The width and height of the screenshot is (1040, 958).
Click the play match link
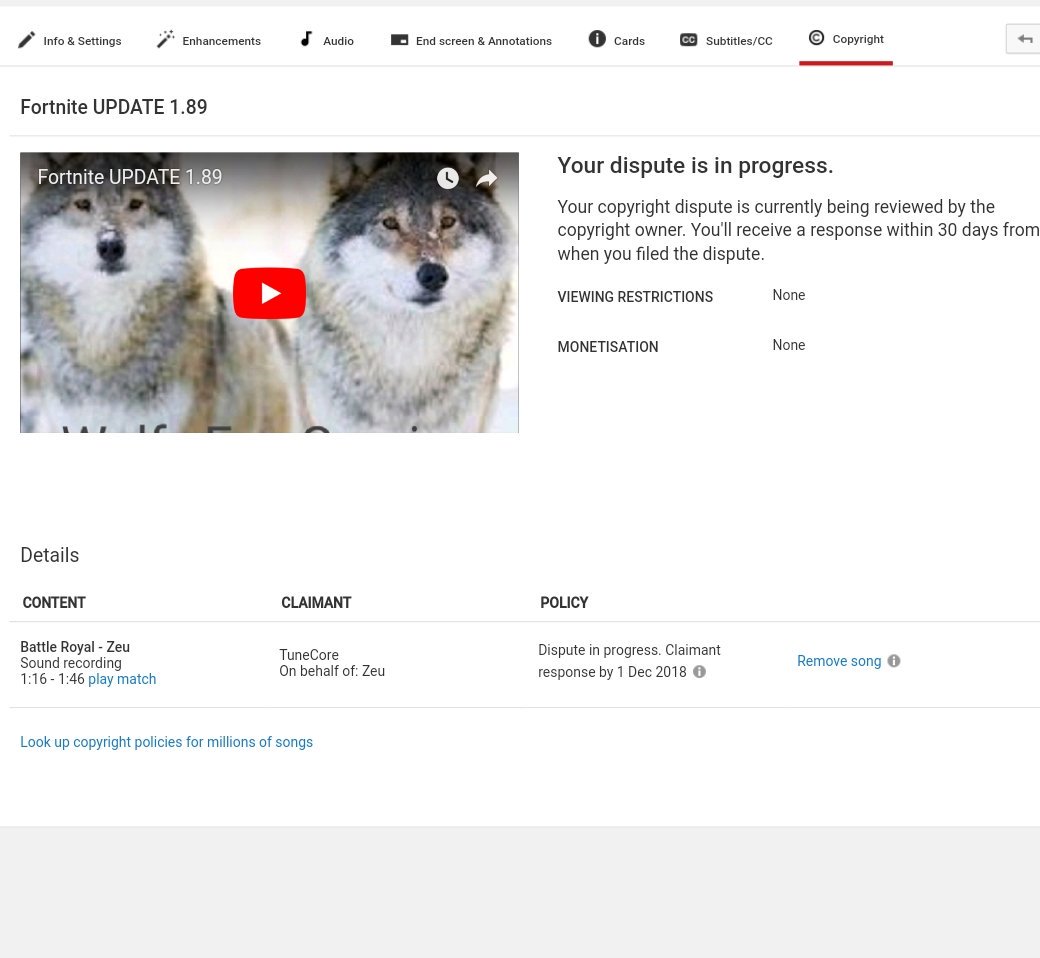pos(122,679)
